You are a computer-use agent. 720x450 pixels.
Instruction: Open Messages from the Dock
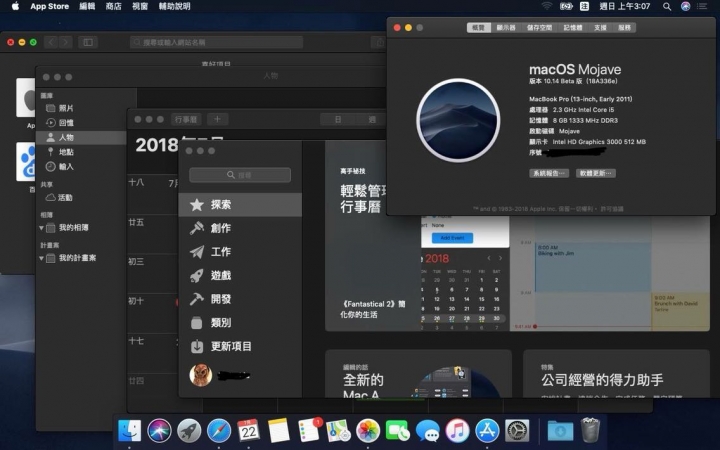coord(428,431)
